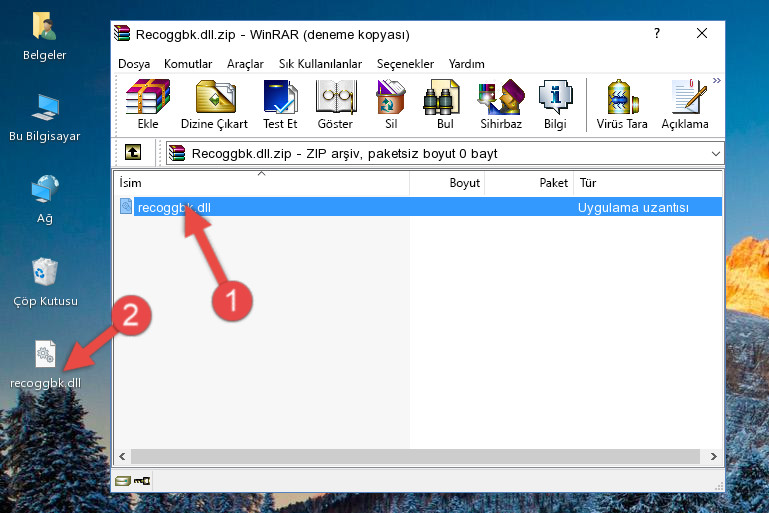Click the password key status icon
This screenshot has height=513, width=769.
click(142, 481)
